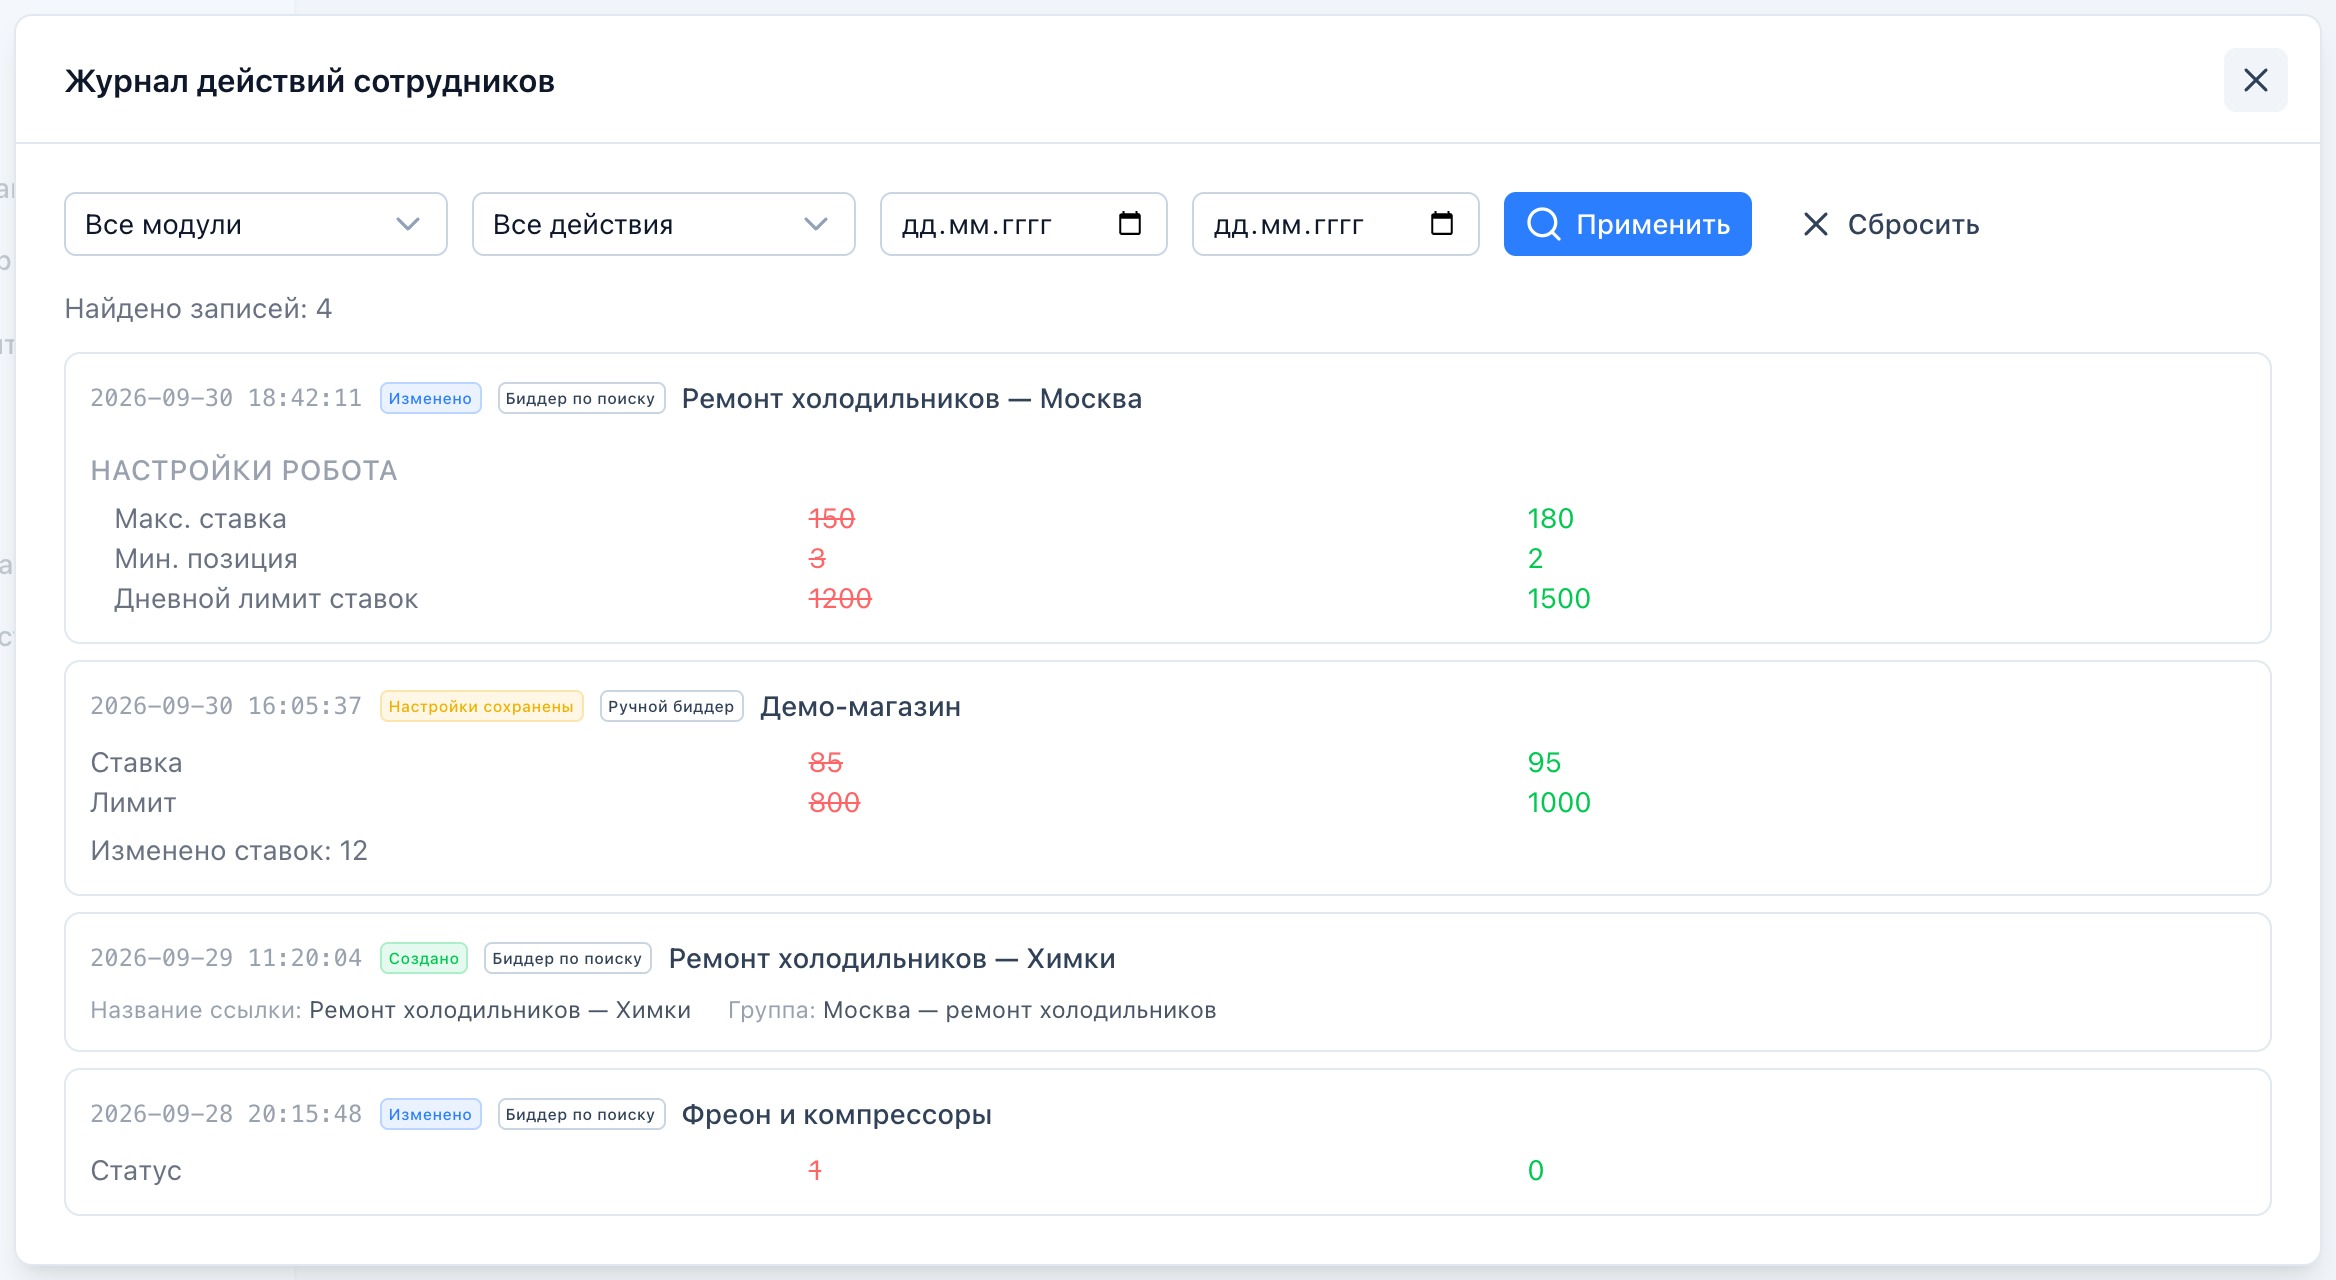
Task: Click the new 'Лимит' value 1000
Action: (1559, 802)
